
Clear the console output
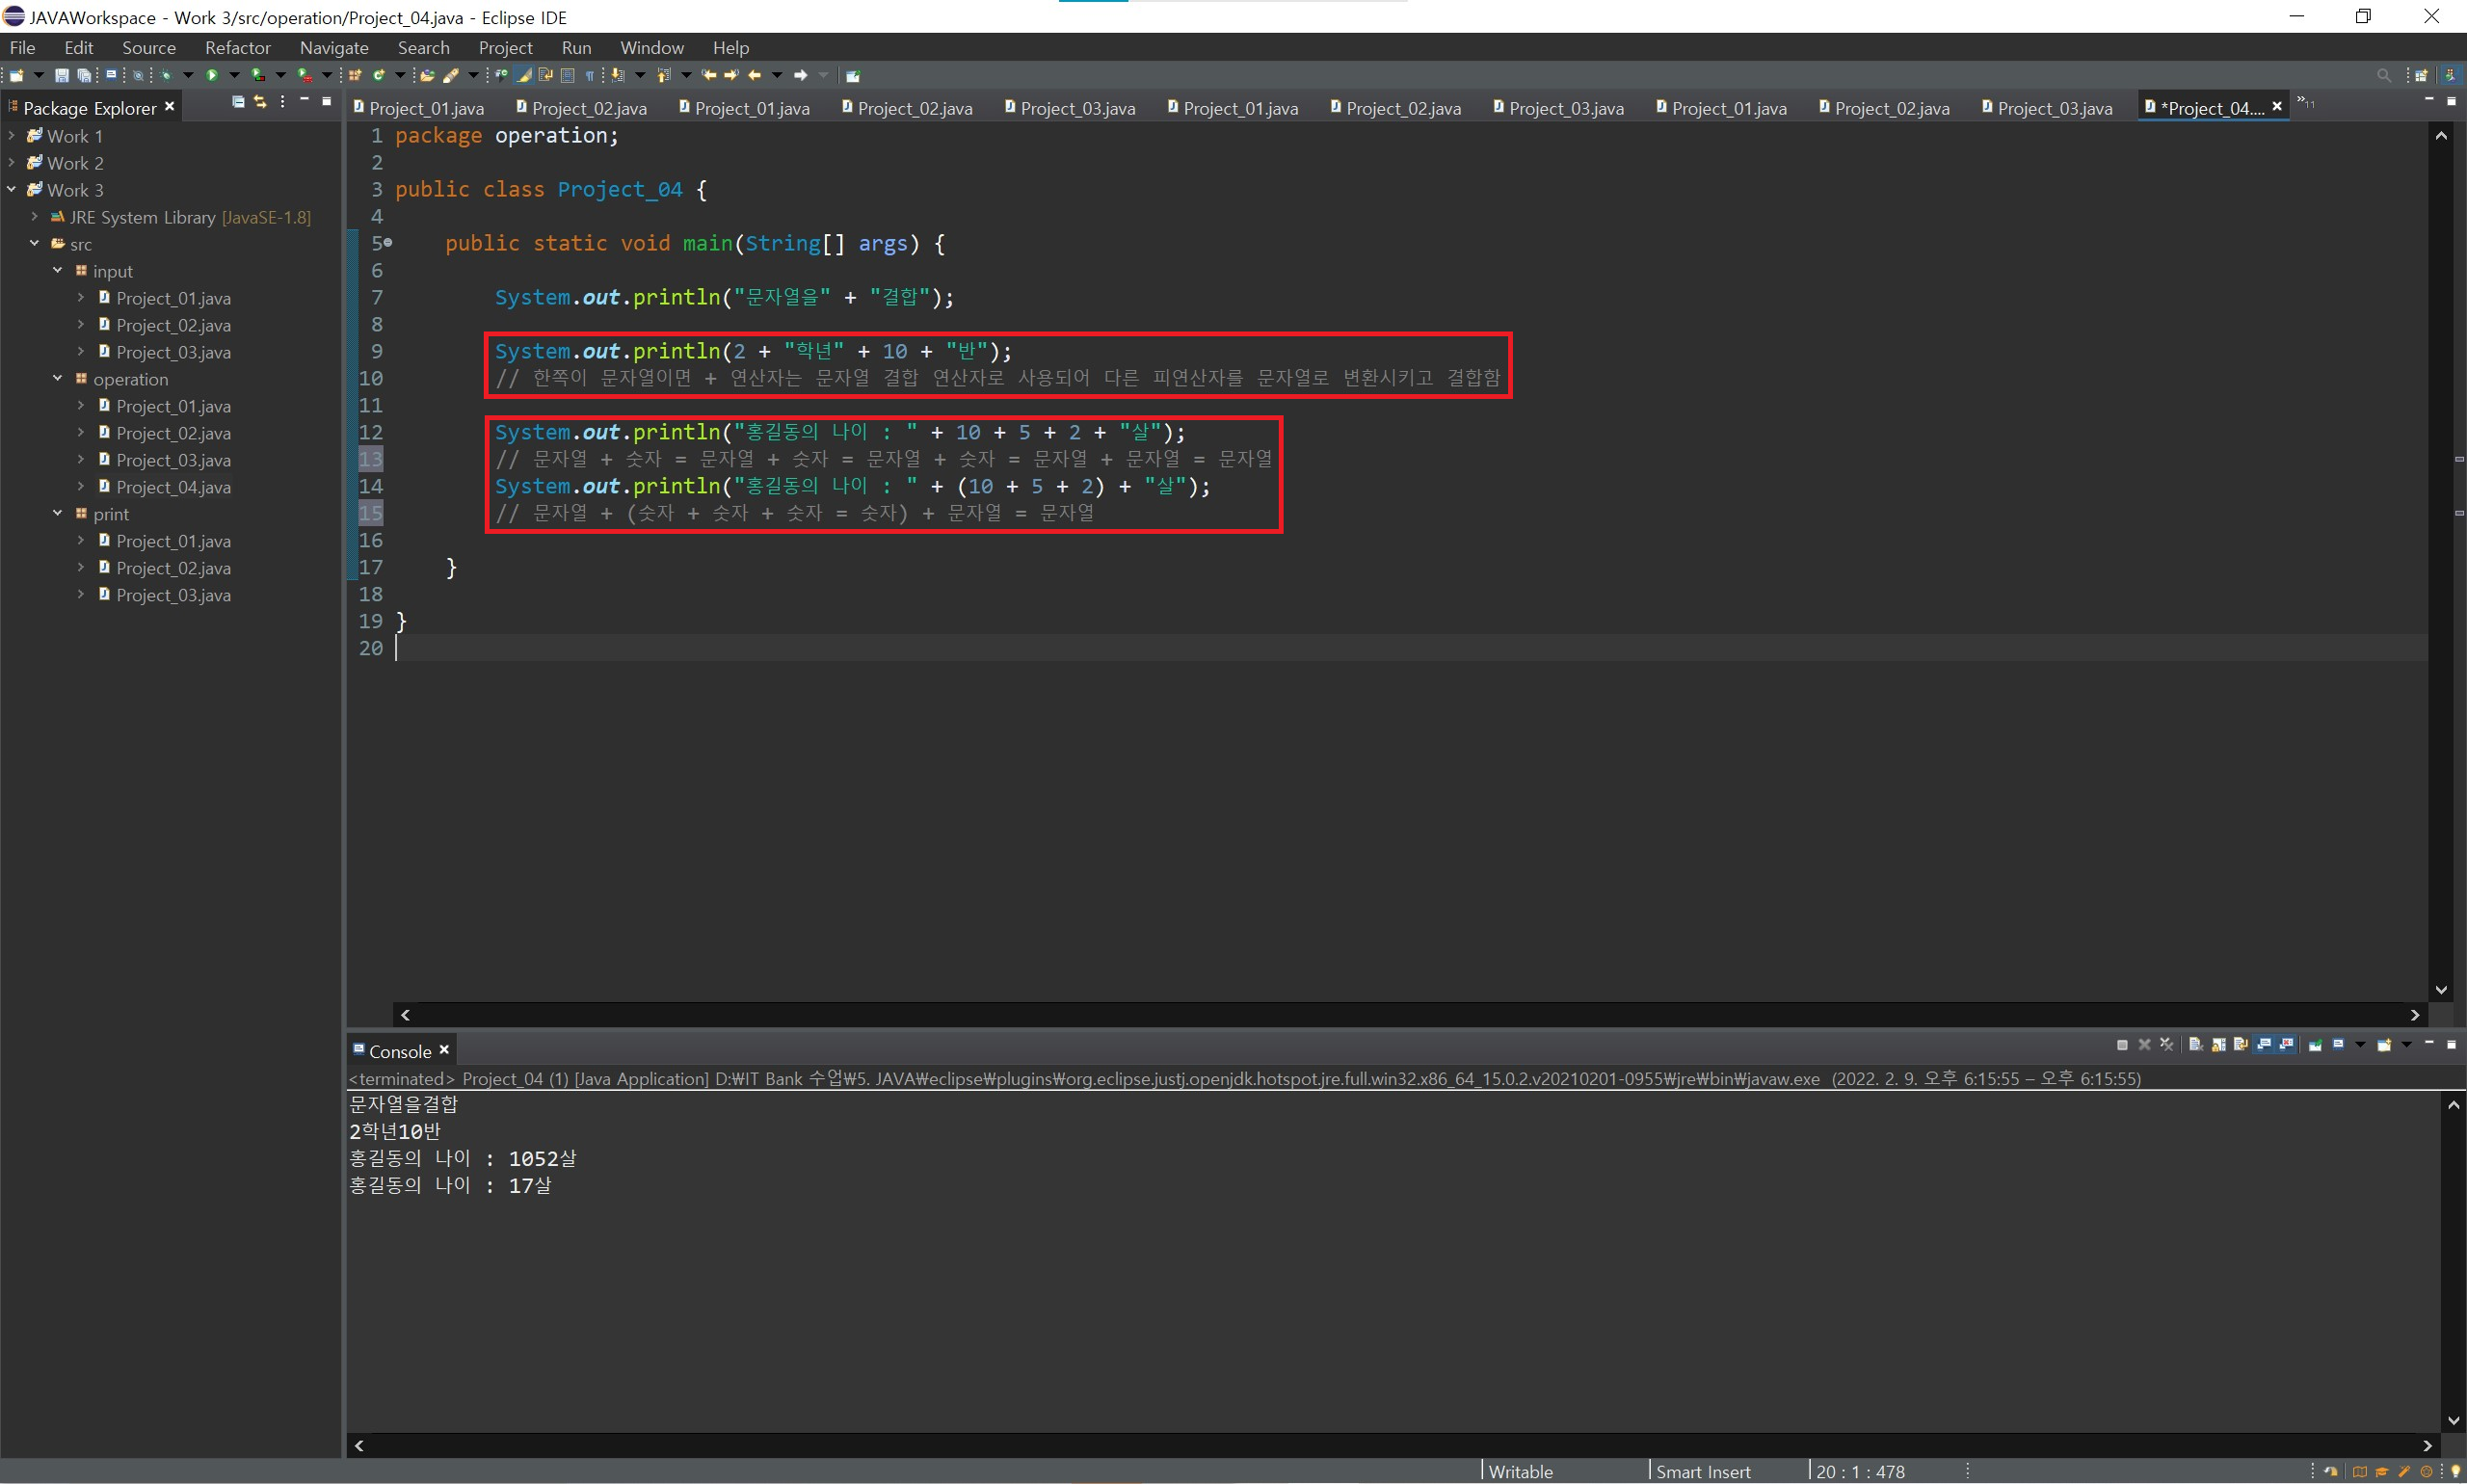pyautogui.click(x=2195, y=1044)
